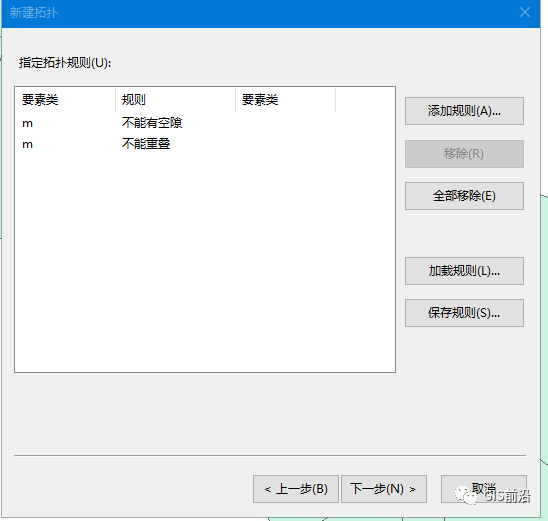Screen dimensions: 548x521
Task: Go back with 上一步(B)
Action: [x=296, y=489]
